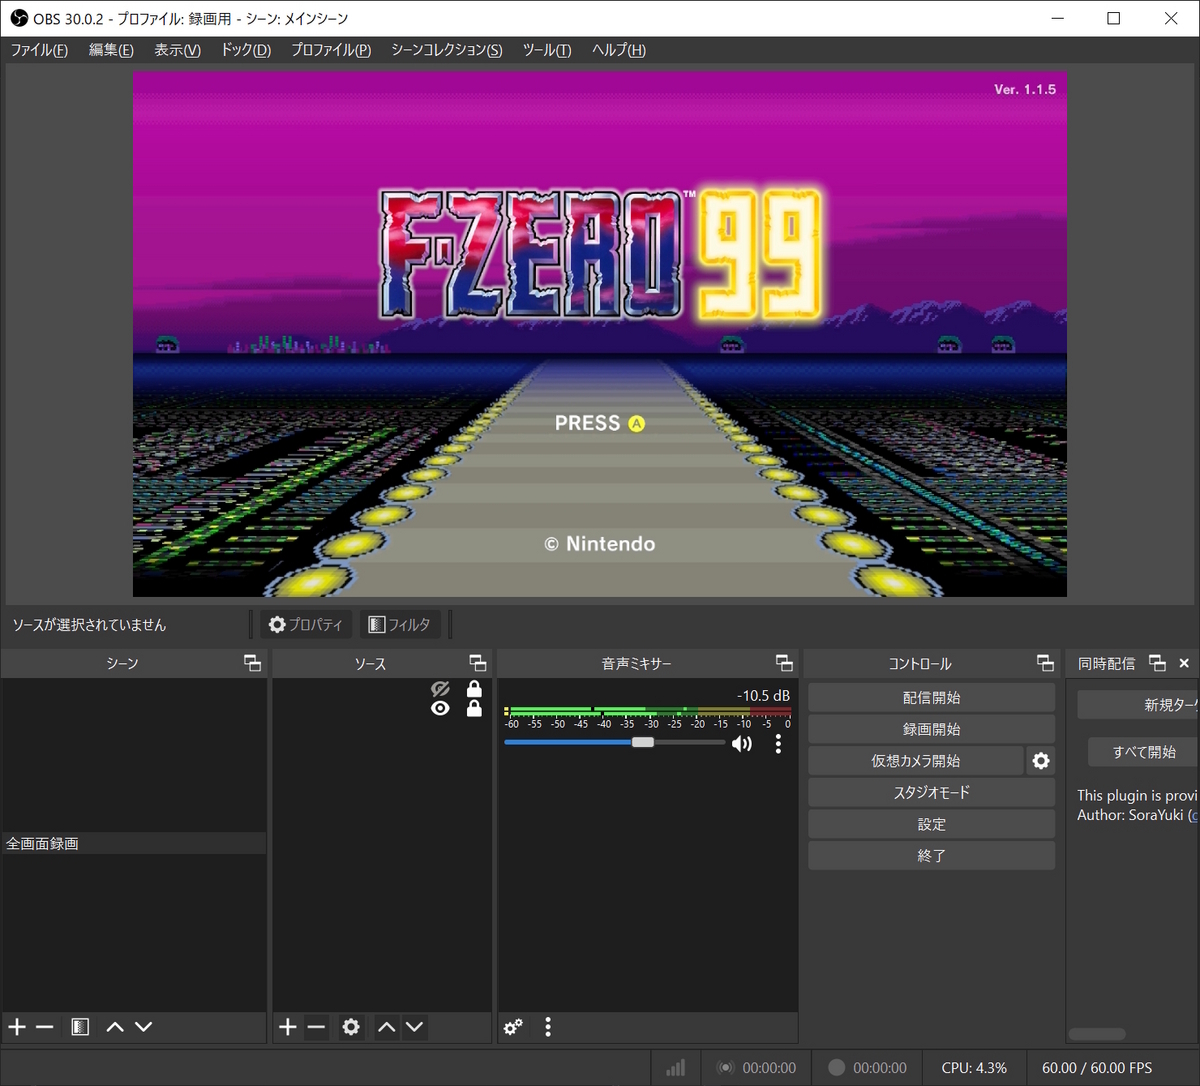Viewport: 1200px width, 1086px height.
Task: Open the プロファイル(P) menu
Action: [331, 50]
